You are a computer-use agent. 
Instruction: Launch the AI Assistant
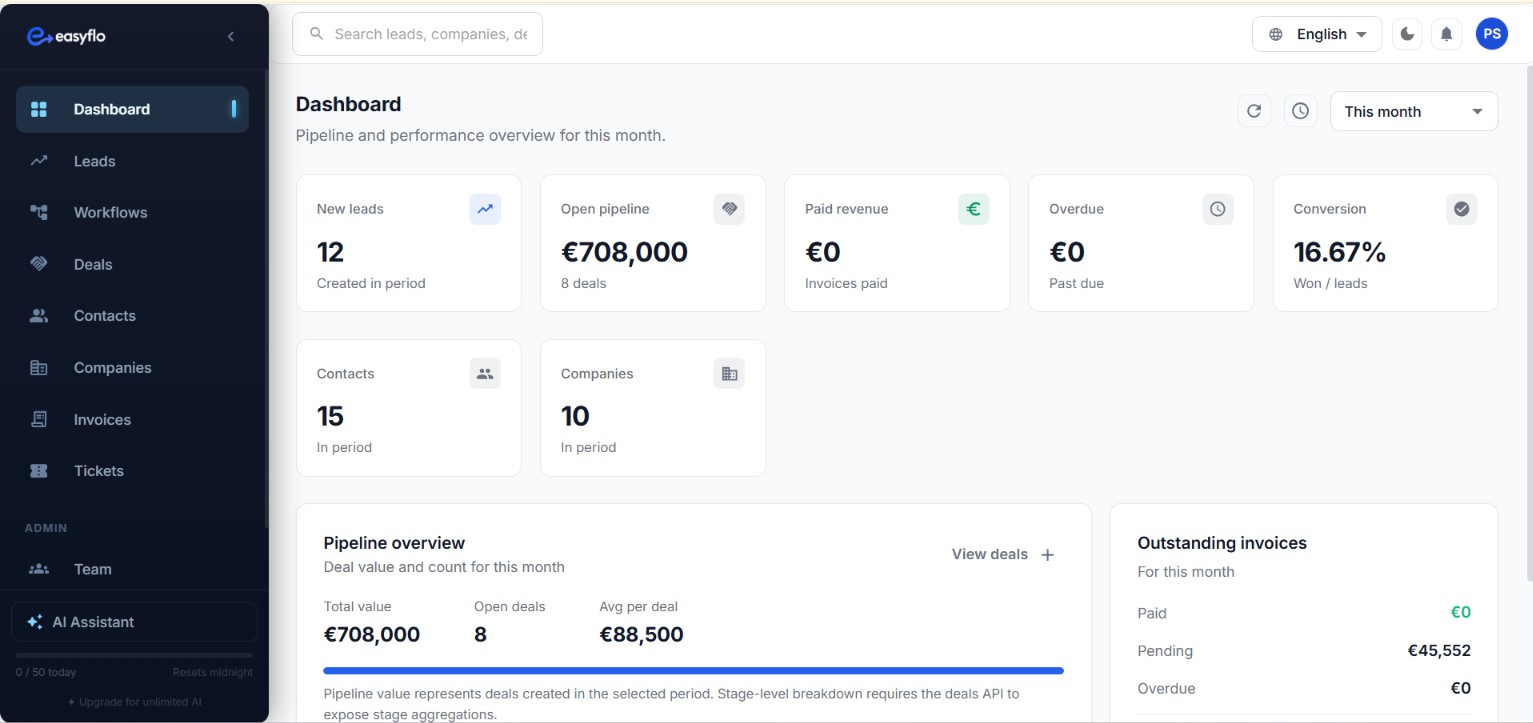(134, 622)
